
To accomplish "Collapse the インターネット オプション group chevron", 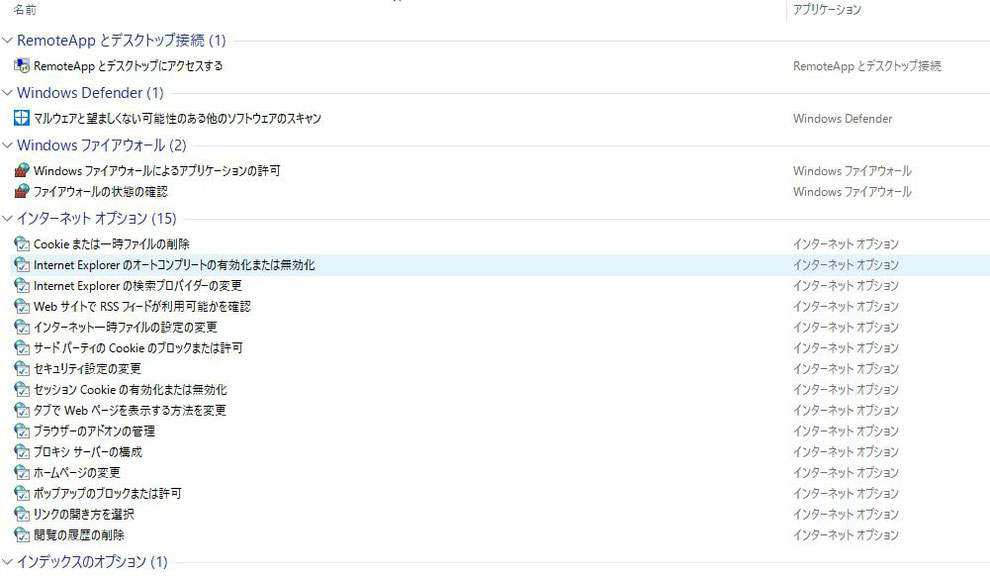I will pos(7,219).
